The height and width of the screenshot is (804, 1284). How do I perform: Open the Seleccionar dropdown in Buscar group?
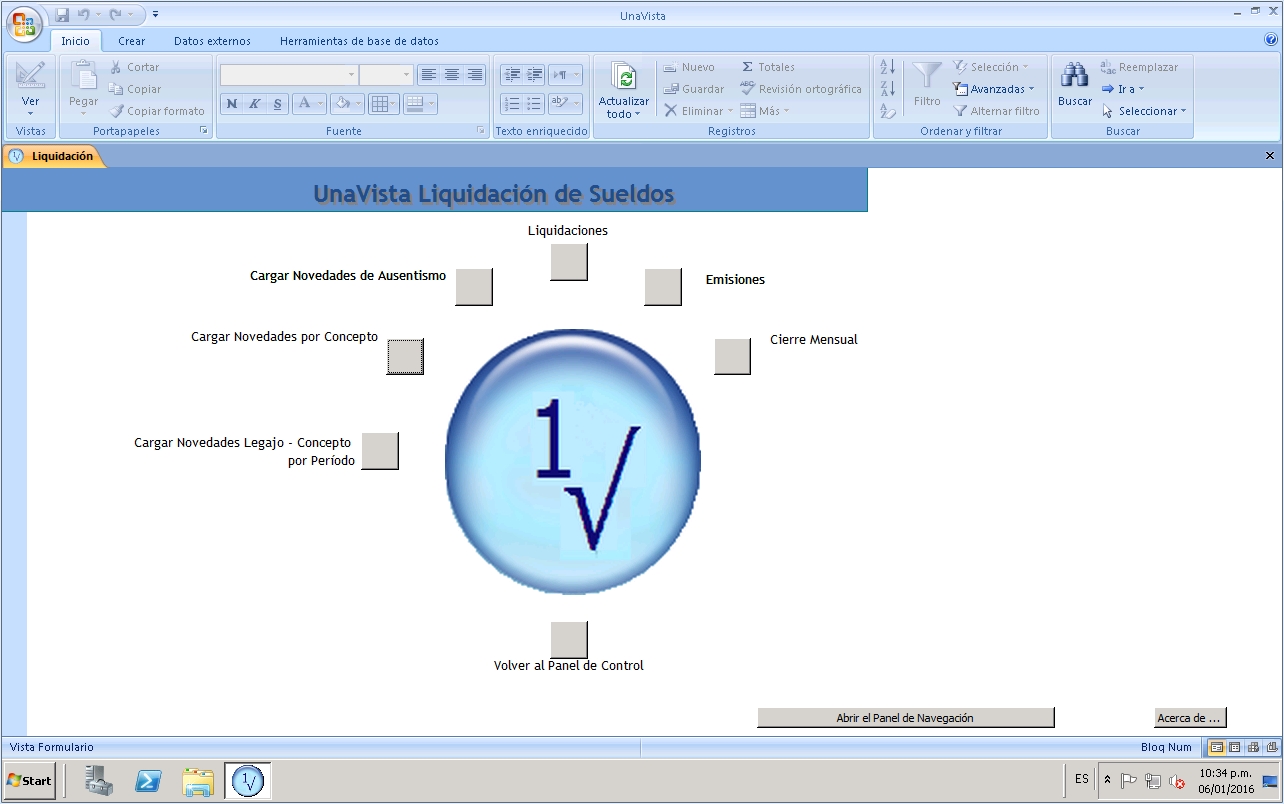1145,111
